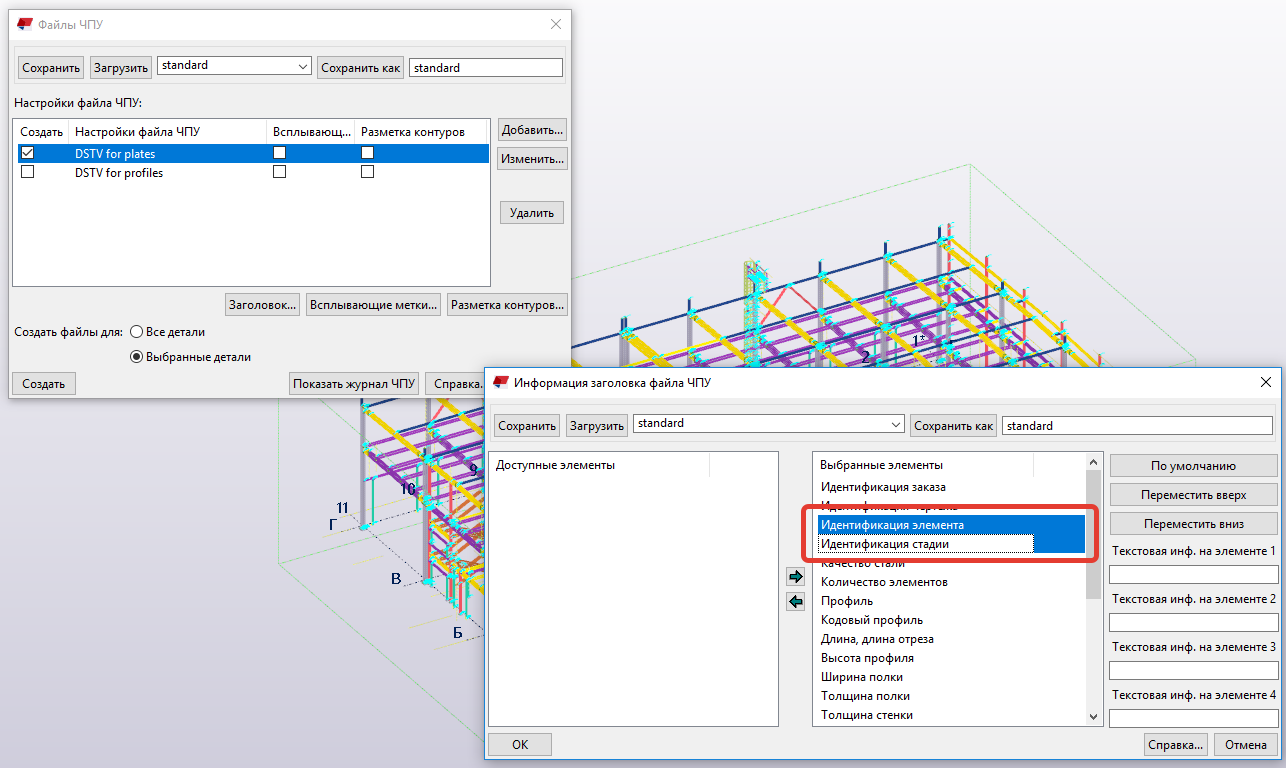Select the "Выбранные детали" radio button
This screenshot has height=768, width=1286.
click(x=137, y=357)
